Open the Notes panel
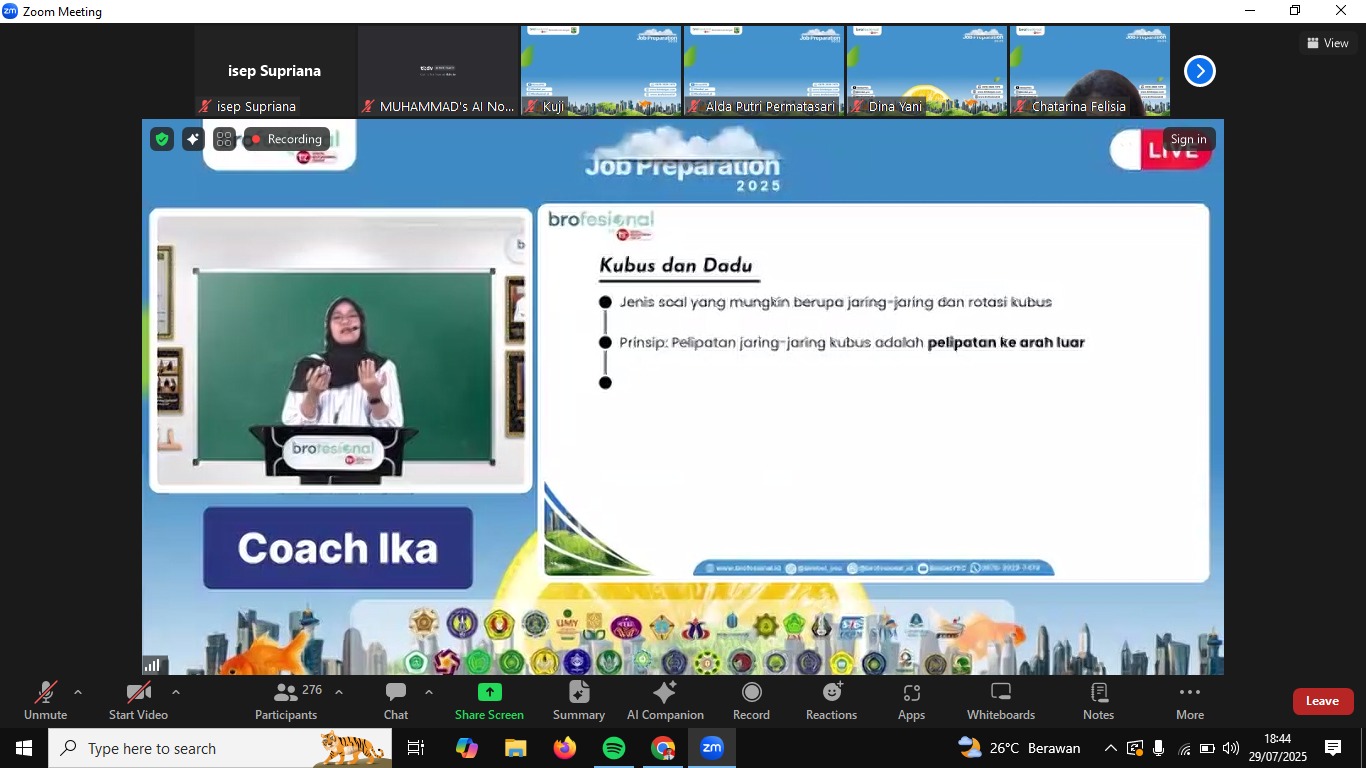 [x=1098, y=700]
